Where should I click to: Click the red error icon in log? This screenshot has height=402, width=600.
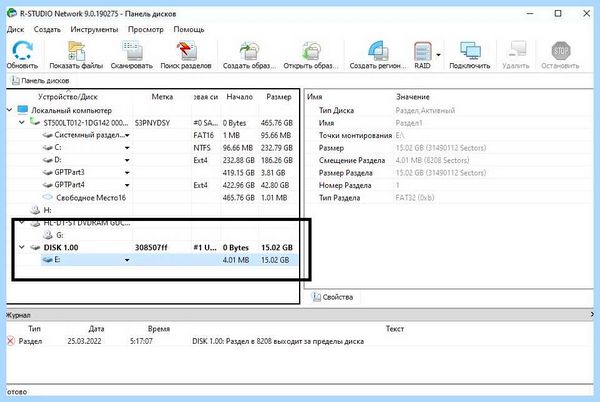click(x=11, y=341)
